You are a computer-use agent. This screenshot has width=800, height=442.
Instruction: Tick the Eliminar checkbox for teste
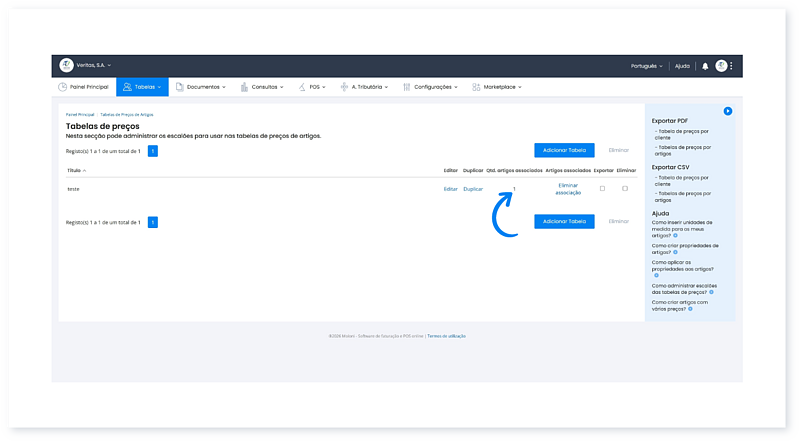coord(625,189)
